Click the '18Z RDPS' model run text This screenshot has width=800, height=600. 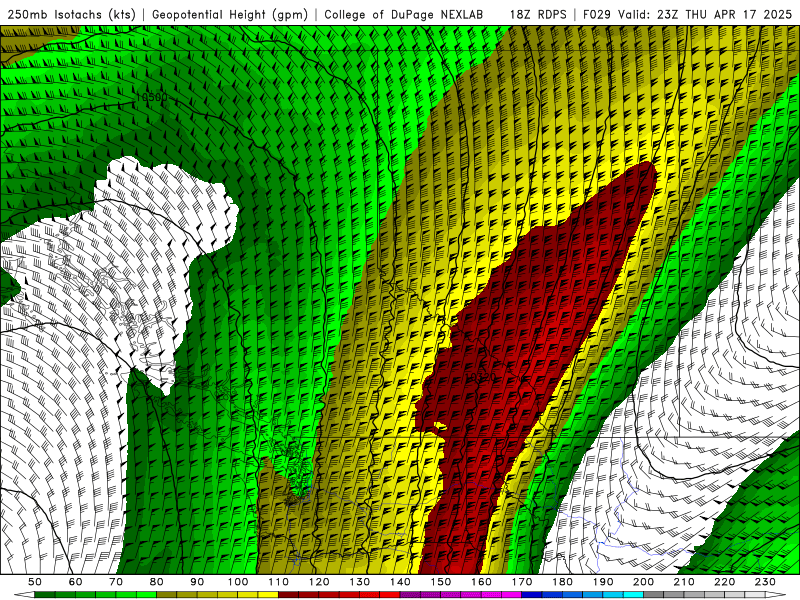pyautogui.click(x=538, y=14)
